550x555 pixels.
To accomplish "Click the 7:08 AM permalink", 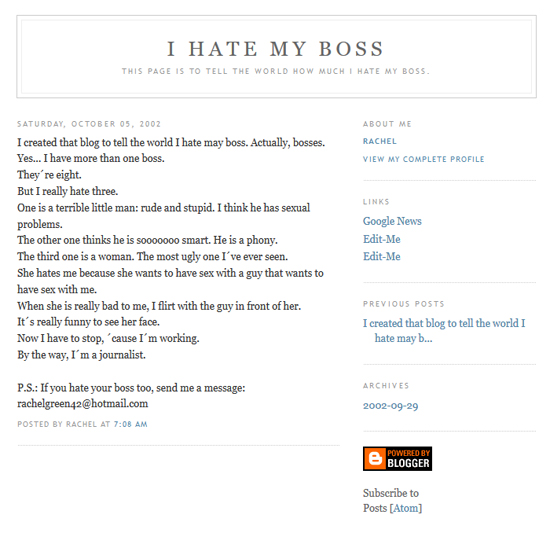I will pyautogui.click(x=130, y=424).
